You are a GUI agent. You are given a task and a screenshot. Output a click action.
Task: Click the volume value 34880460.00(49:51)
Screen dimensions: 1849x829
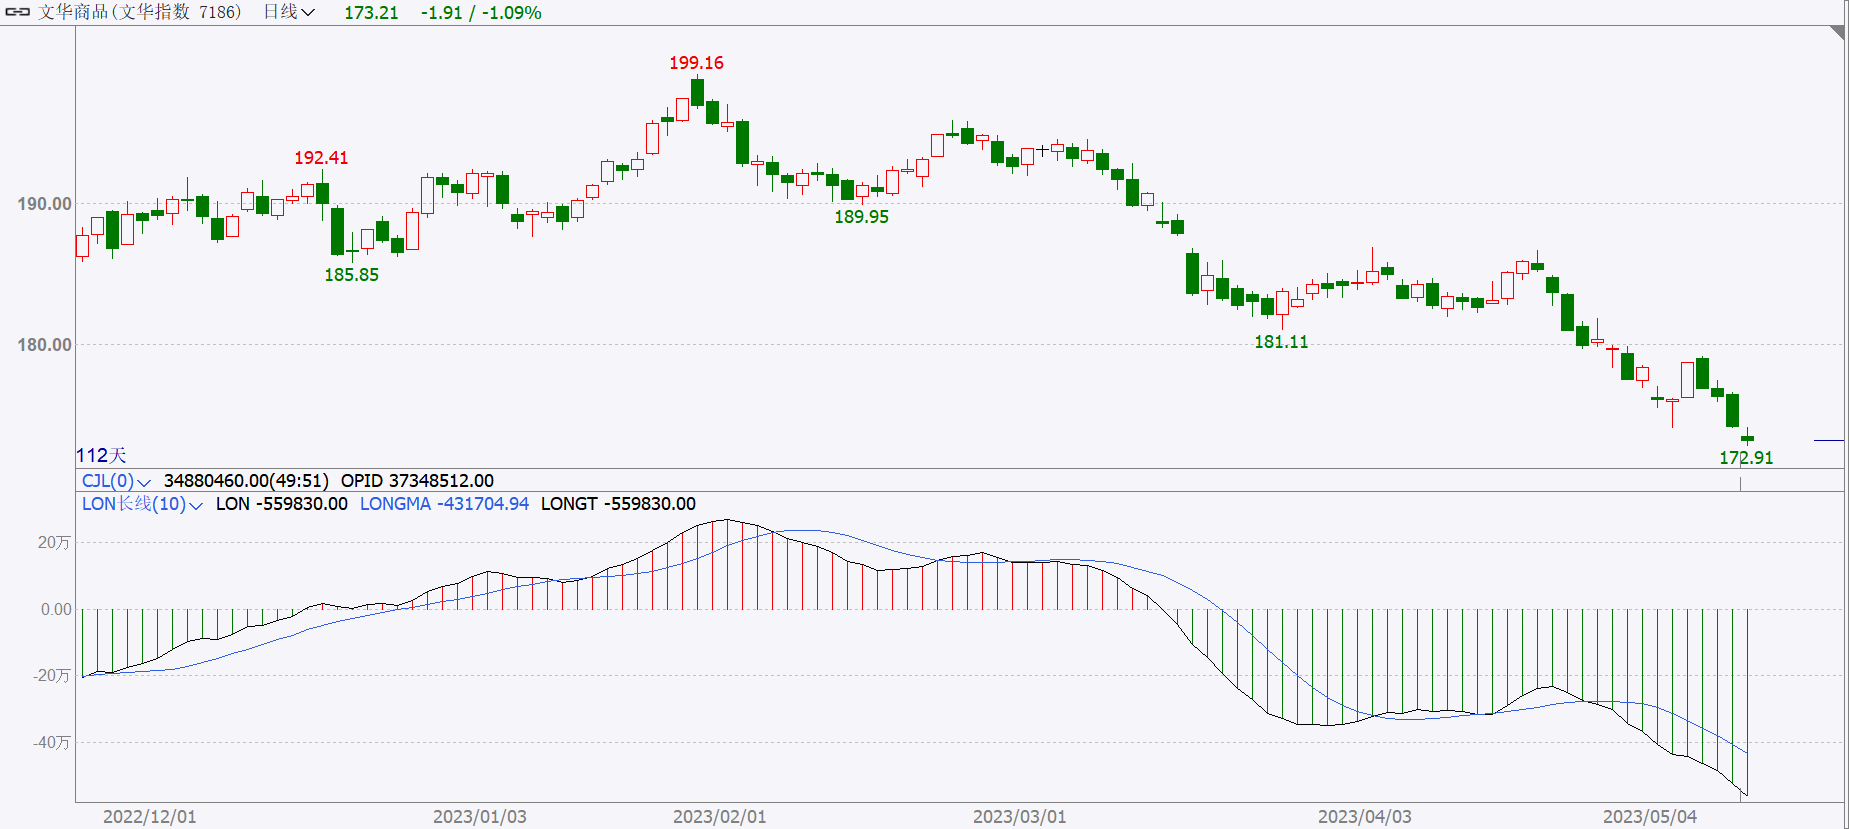pyautogui.click(x=246, y=481)
